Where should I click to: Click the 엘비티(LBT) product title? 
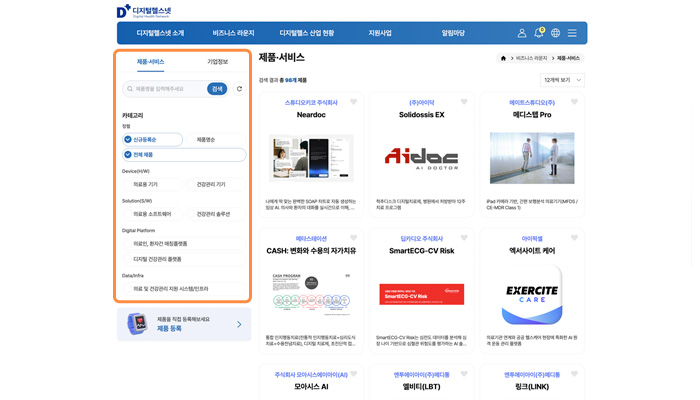pyautogui.click(x=421, y=387)
